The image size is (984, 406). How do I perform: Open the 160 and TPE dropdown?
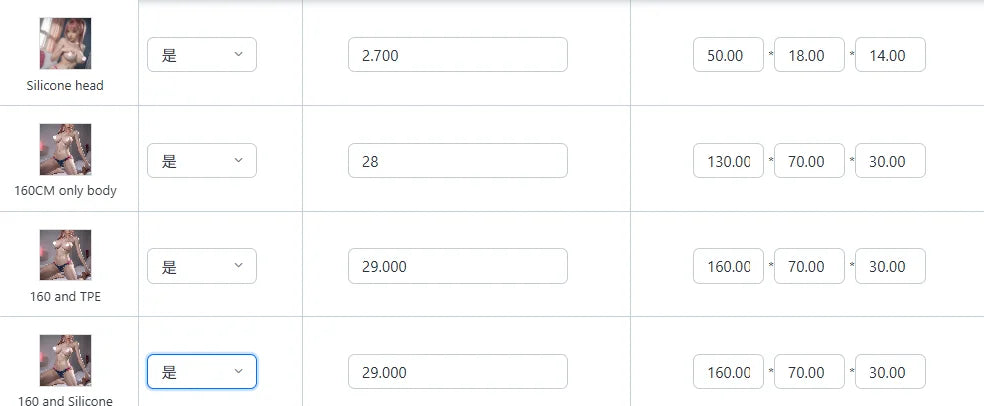point(202,266)
